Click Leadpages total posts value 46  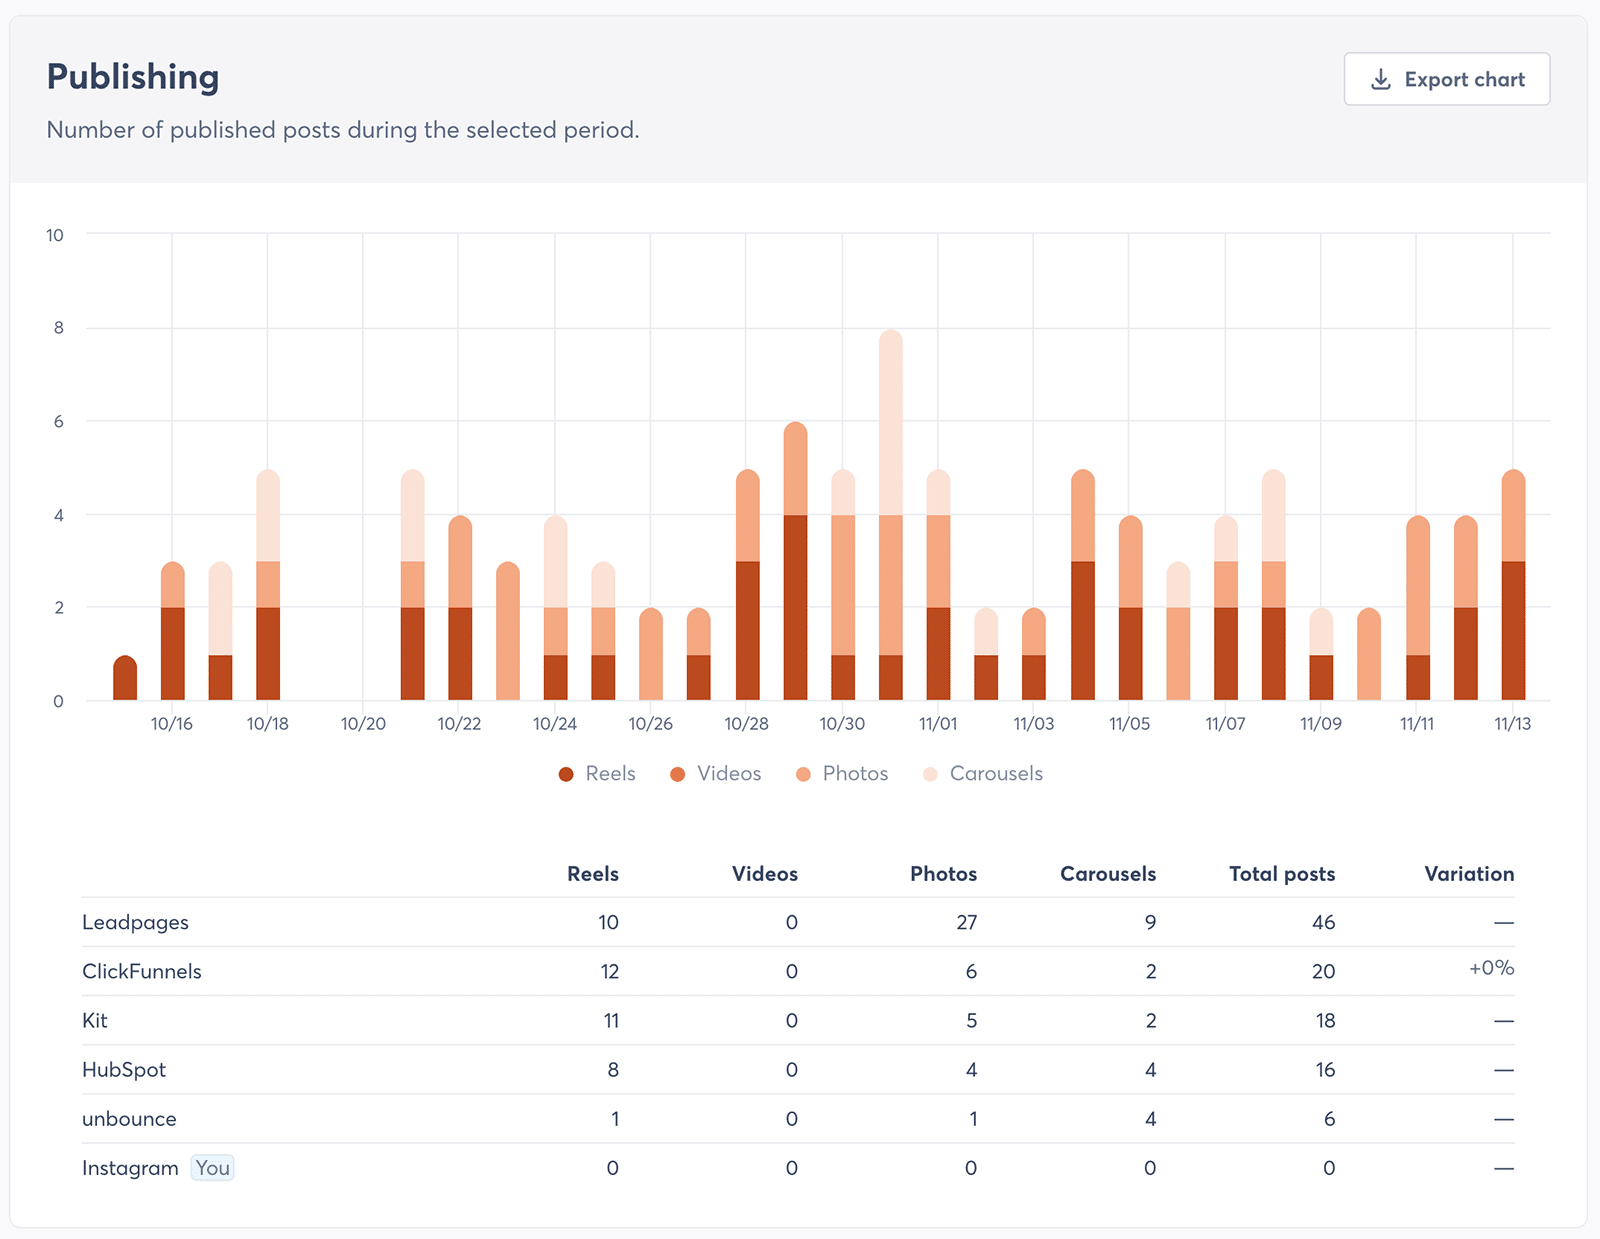[x=1324, y=923]
